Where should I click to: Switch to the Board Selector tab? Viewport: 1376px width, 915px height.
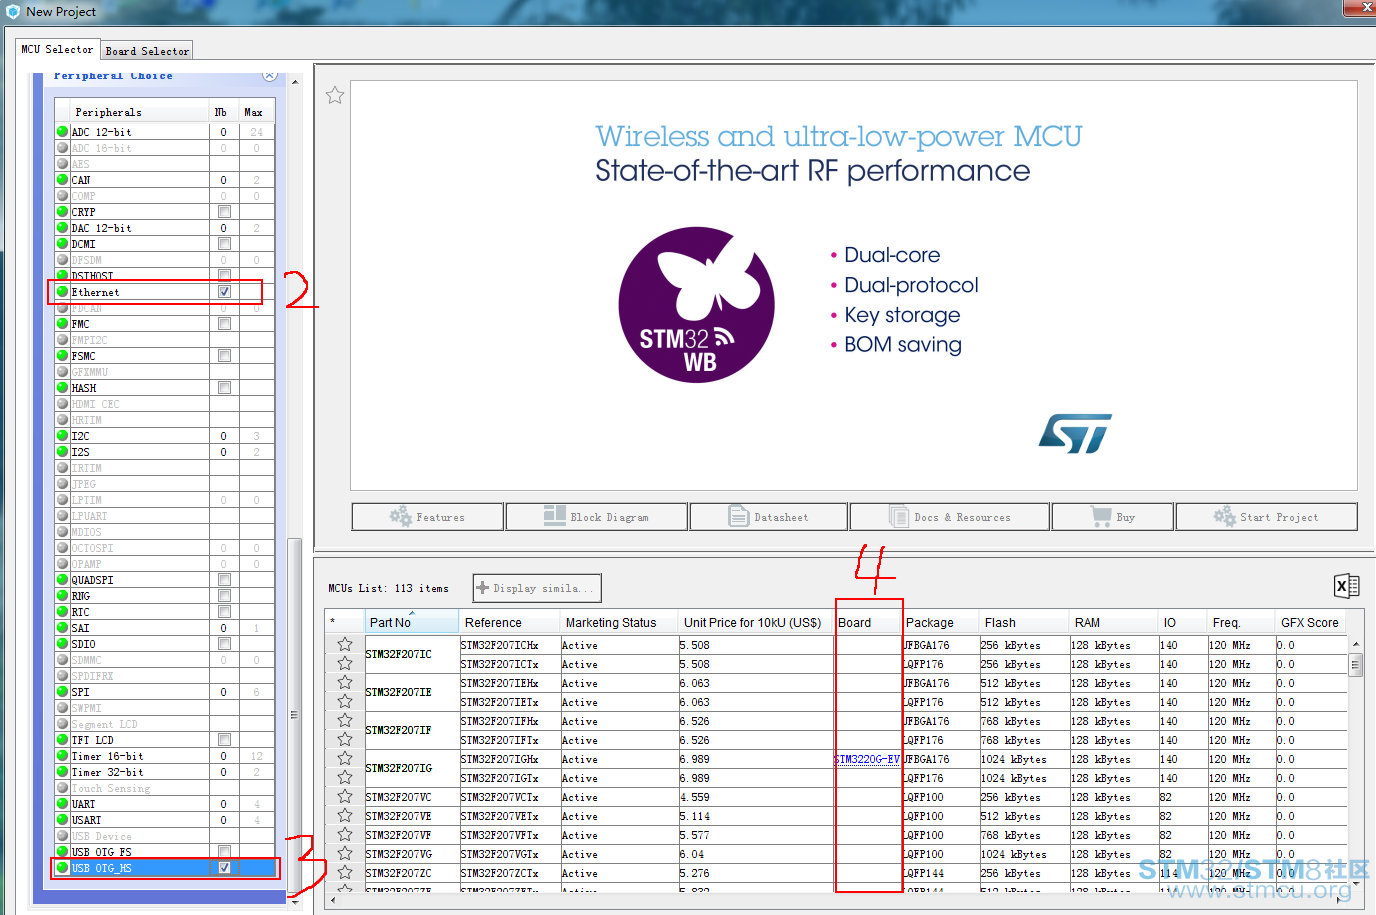point(147,51)
